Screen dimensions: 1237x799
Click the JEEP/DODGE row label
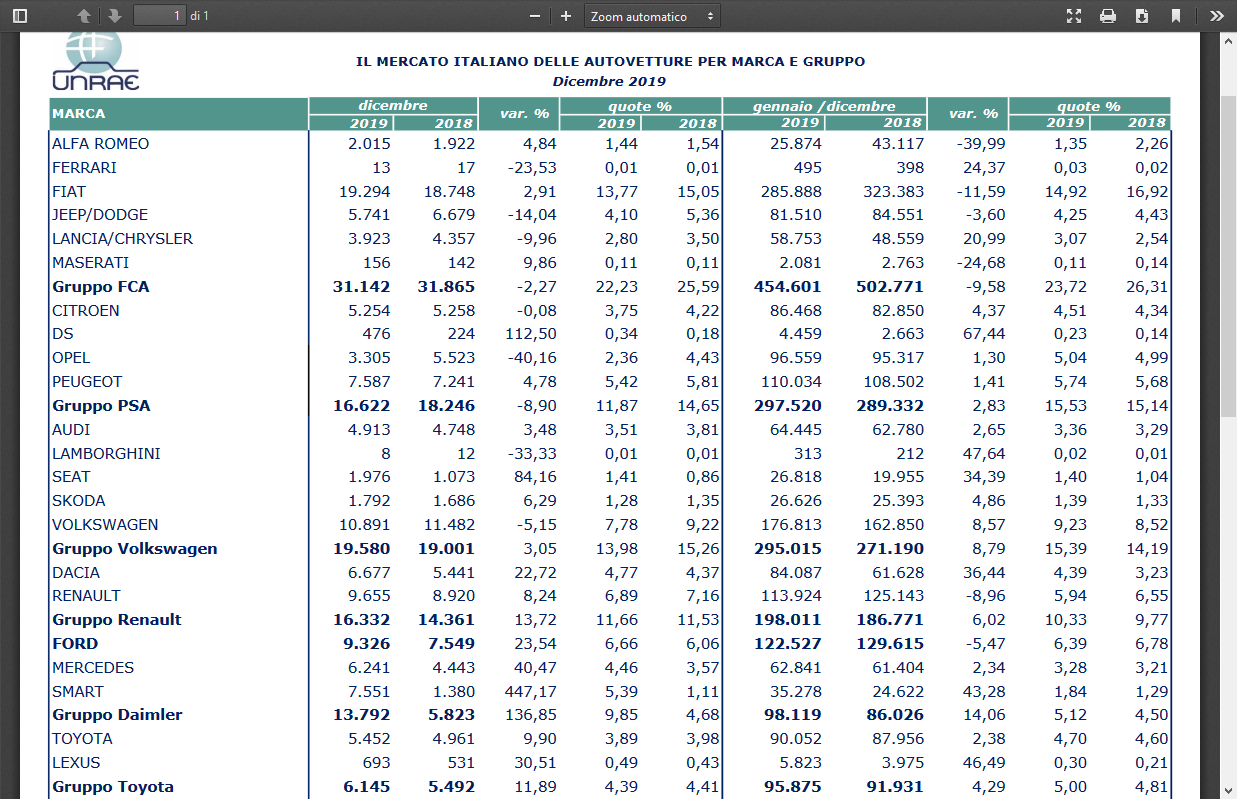100,215
